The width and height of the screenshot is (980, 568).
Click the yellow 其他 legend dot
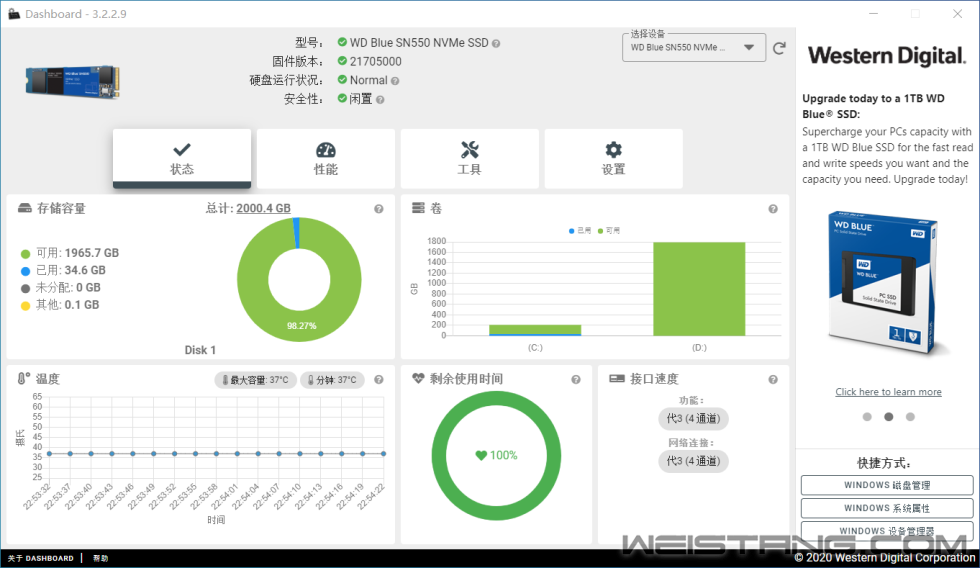(26, 306)
